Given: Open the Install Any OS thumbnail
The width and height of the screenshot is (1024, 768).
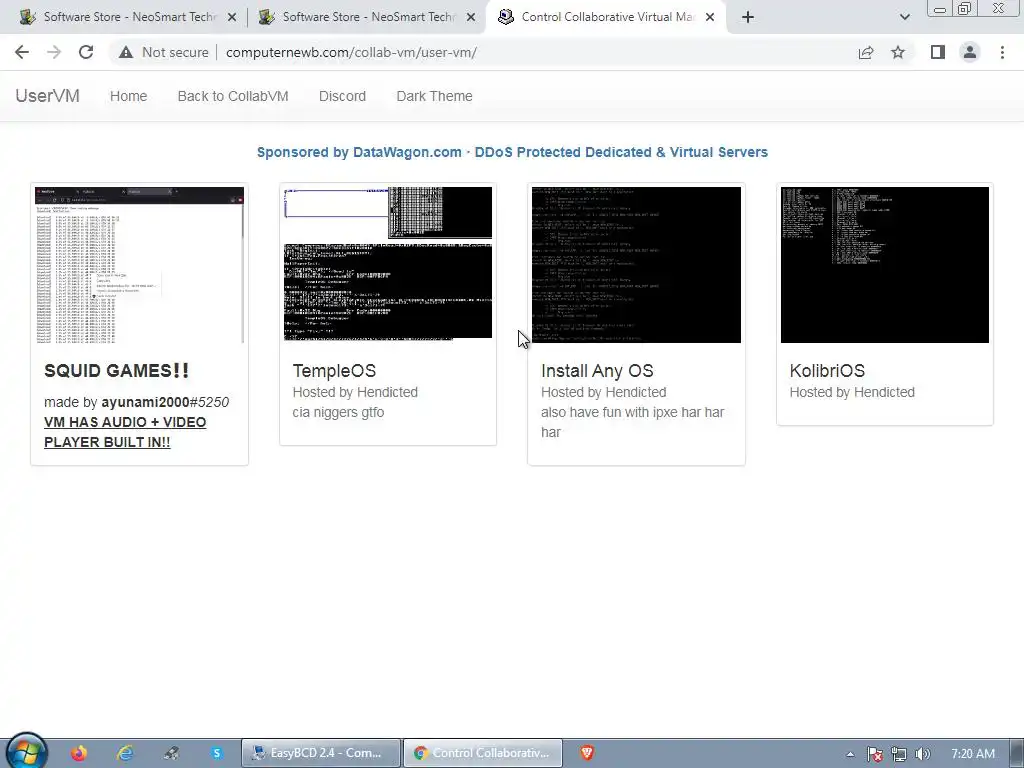Looking at the screenshot, I should tap(637, 264).
